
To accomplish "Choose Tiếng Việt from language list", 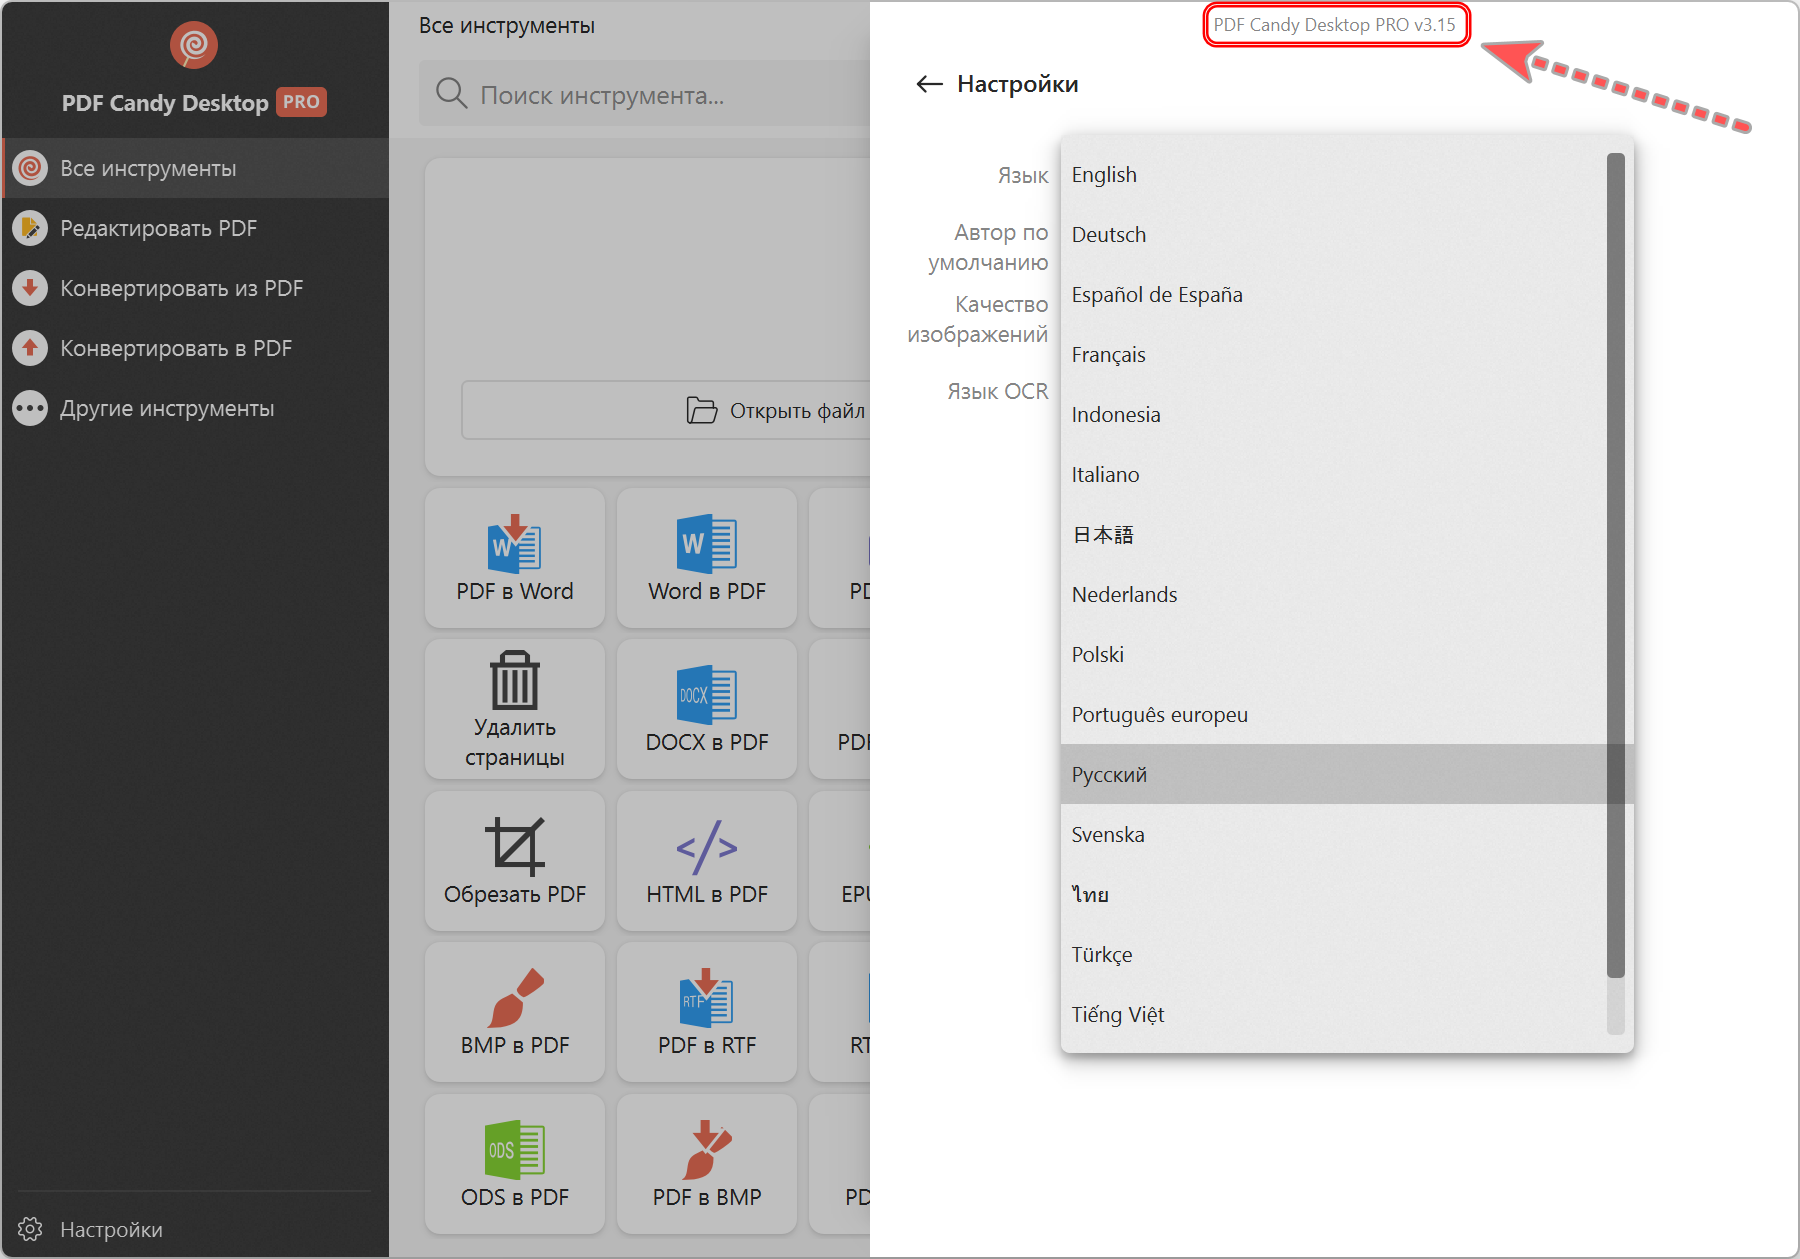I will tap(1334, 1014).
